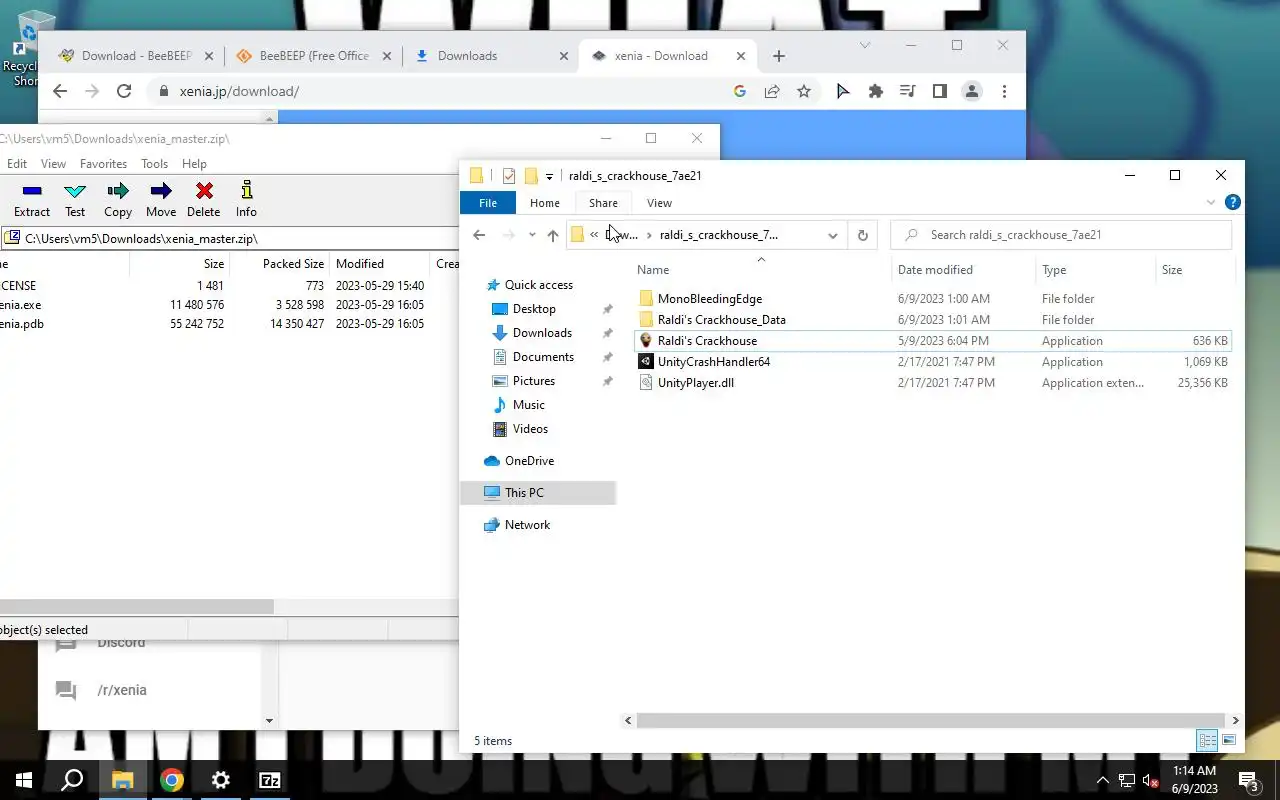
Task: Select Network in navigation pane
Action: (x=527, y=525)
